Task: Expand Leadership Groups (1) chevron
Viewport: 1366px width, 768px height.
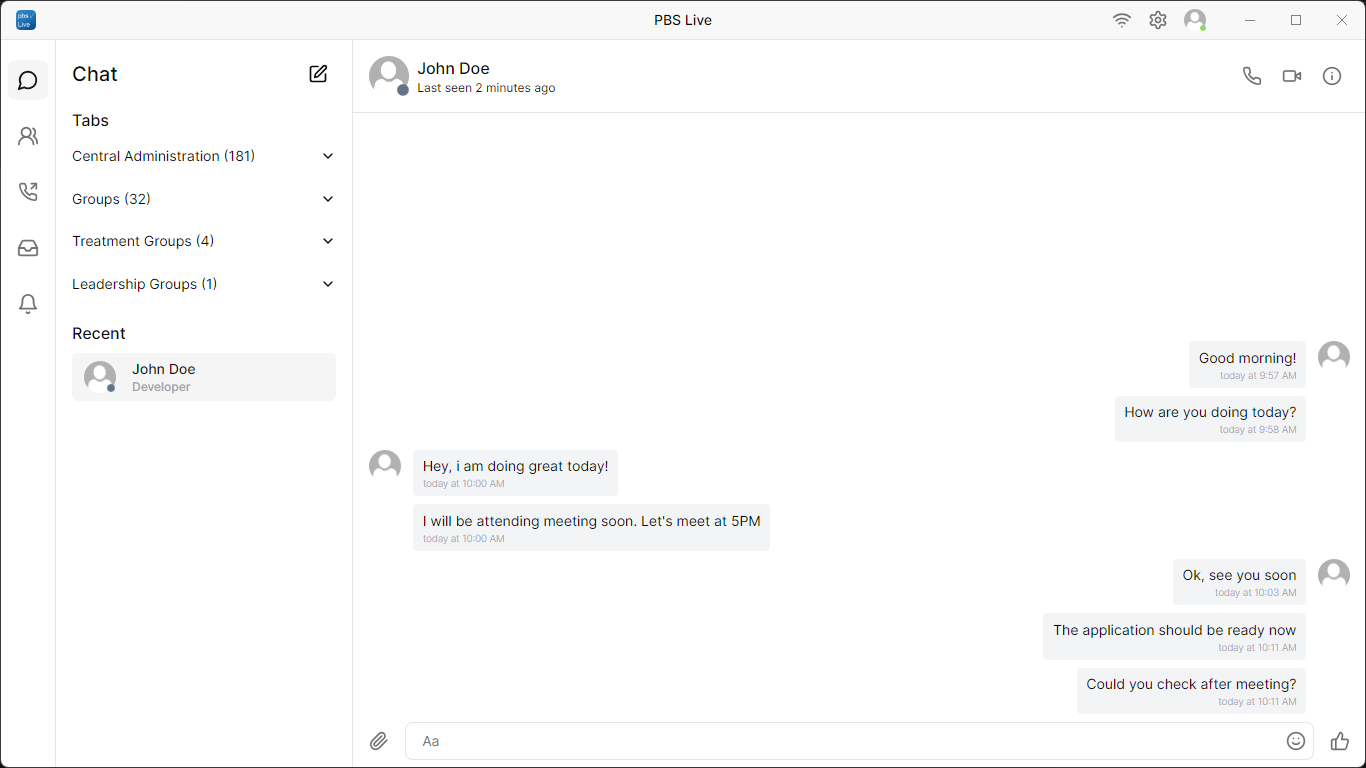Action: point(328,285)
